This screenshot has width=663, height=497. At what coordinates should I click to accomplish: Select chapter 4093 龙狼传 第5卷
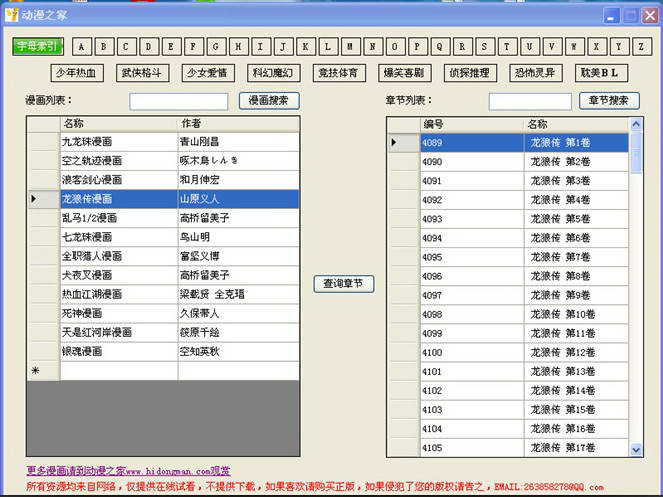(x=508, y=219)
